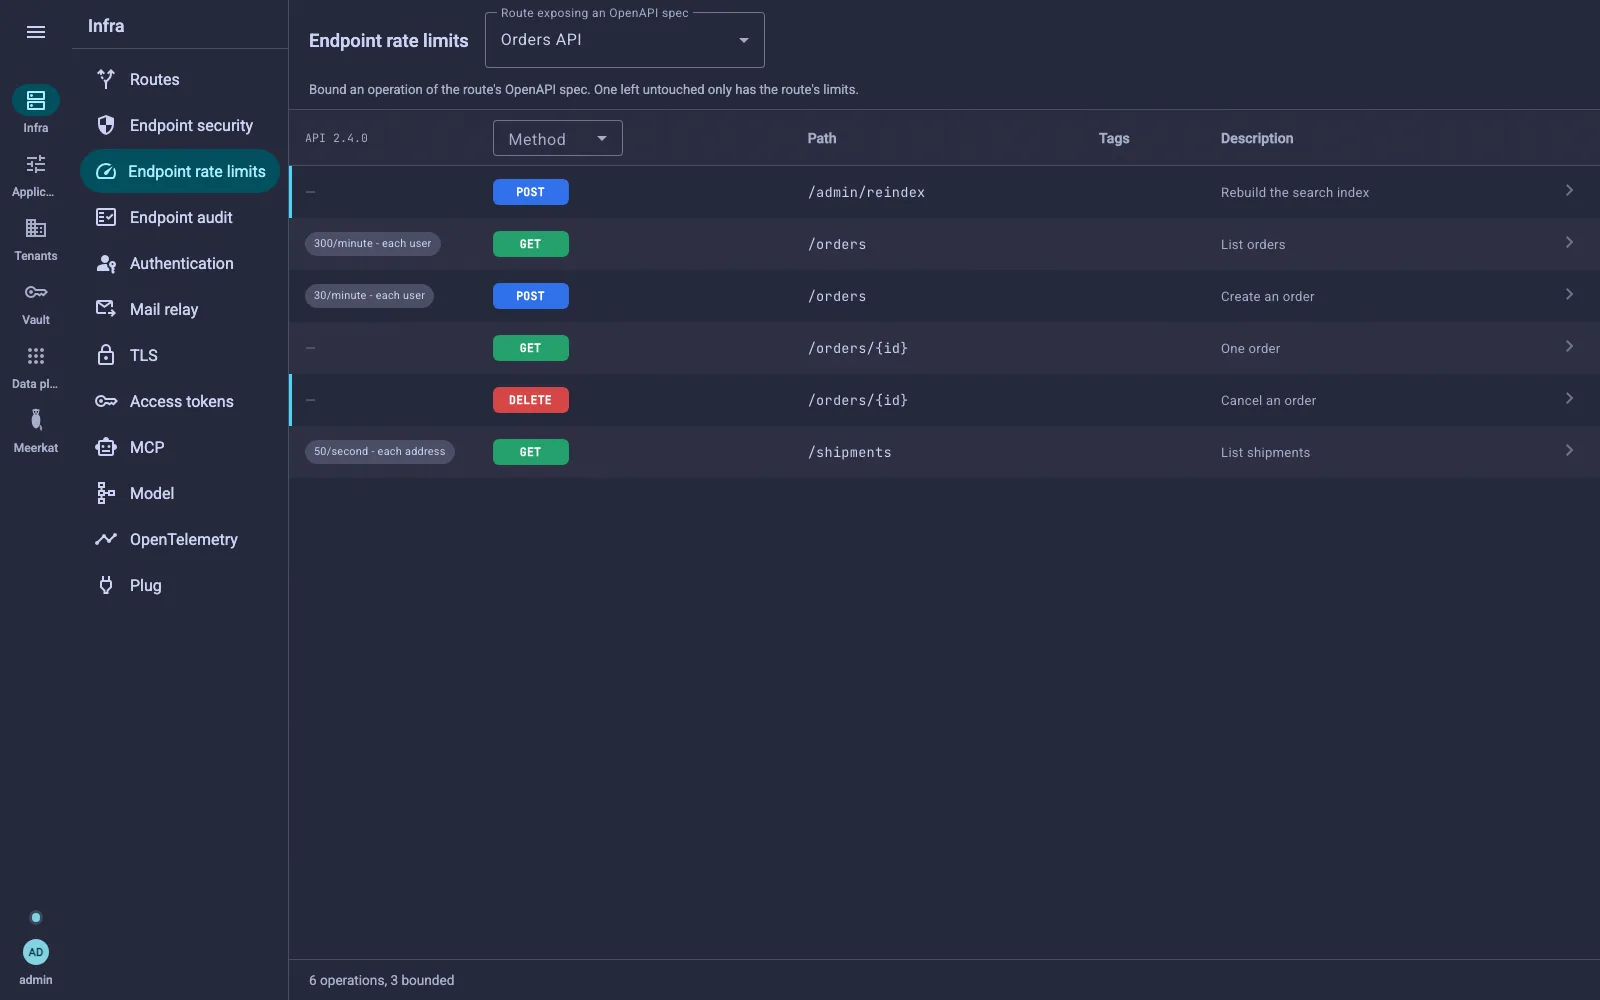The width and height of the screenshot is (1600, 1000).
Task: Click the POST badge for /admin/reindex
Action: (x=530, y=192)
